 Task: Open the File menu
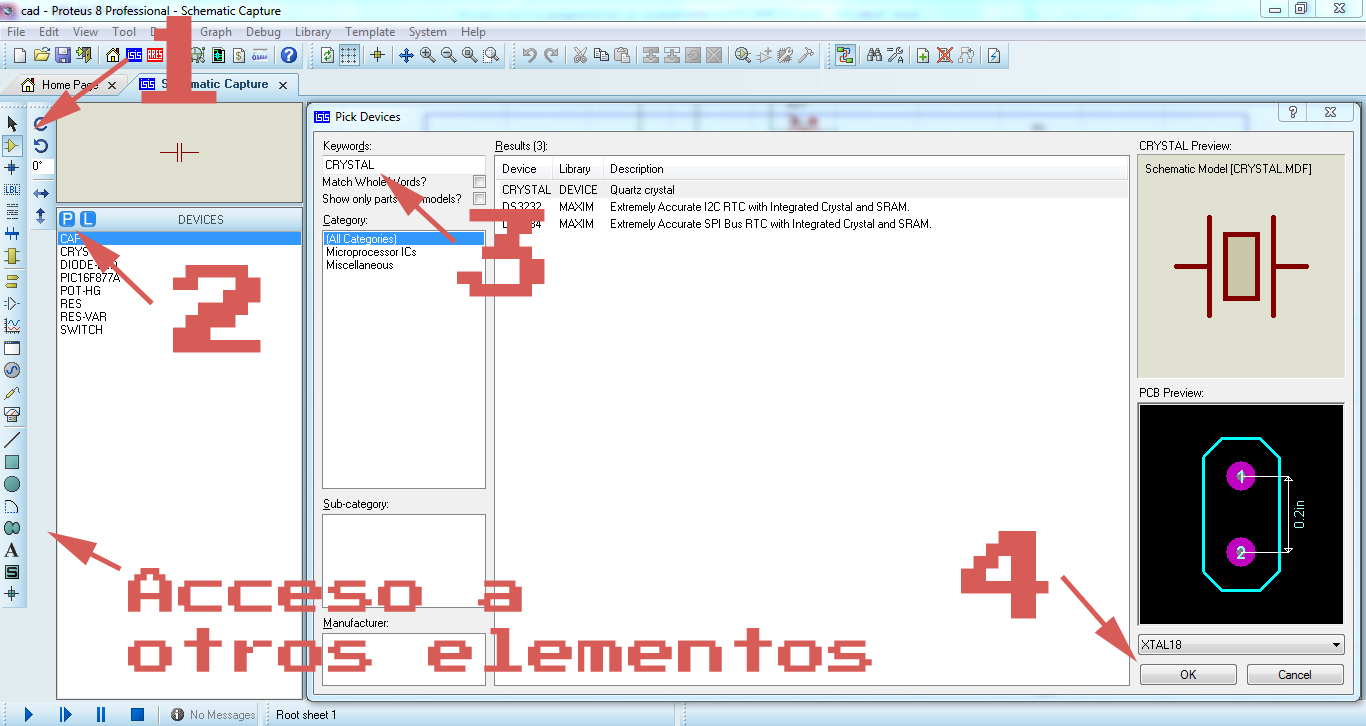pyautogui.click(x=16, y=32)
